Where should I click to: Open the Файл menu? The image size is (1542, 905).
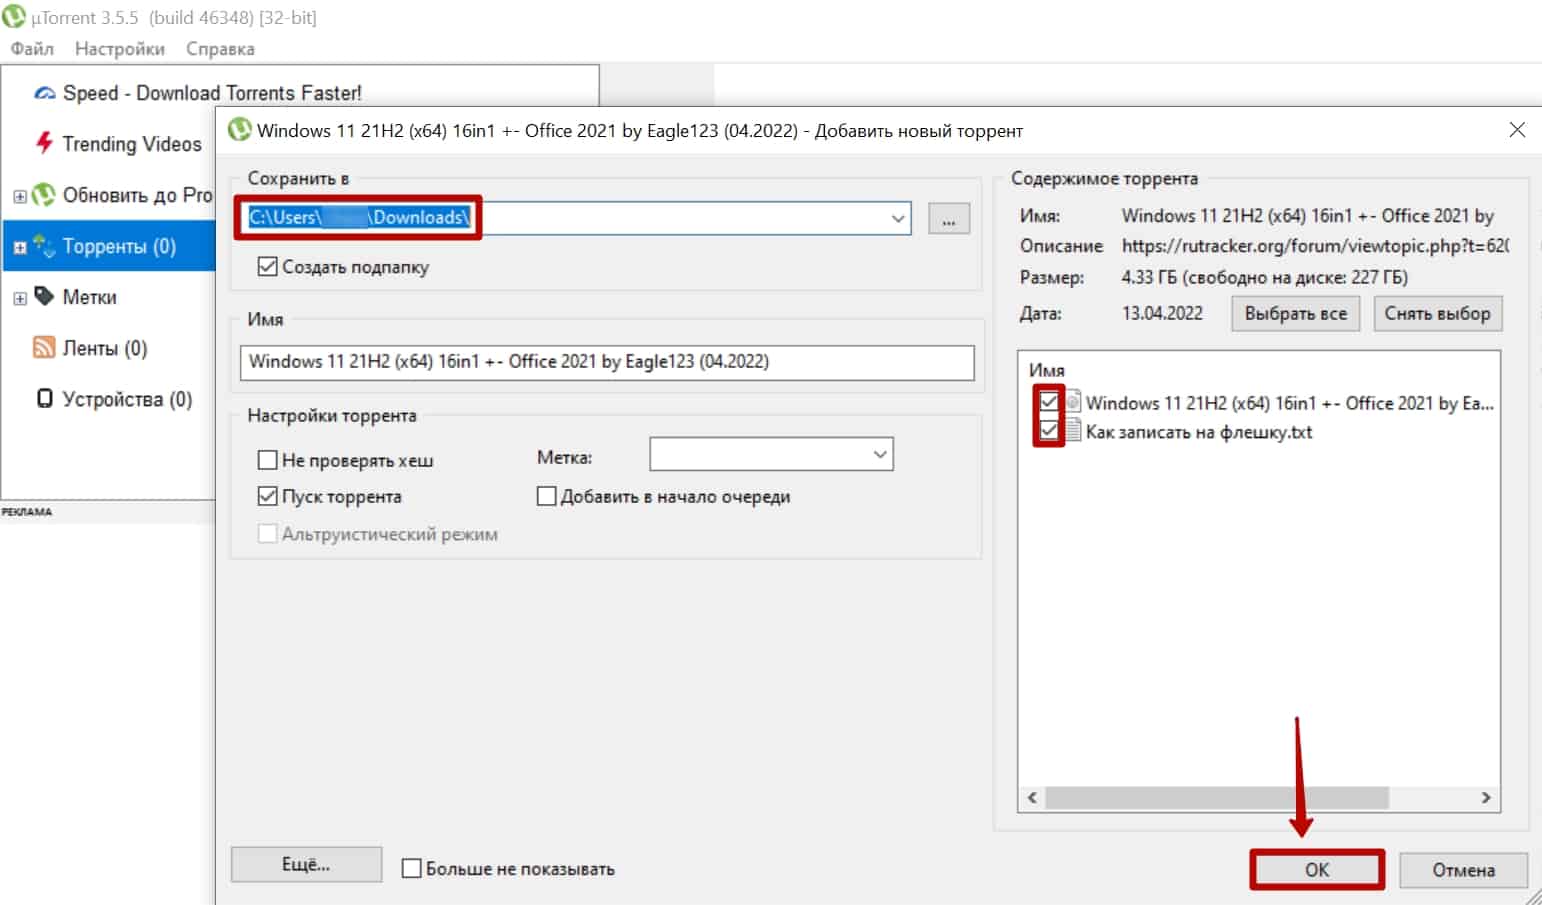[32, 49]
